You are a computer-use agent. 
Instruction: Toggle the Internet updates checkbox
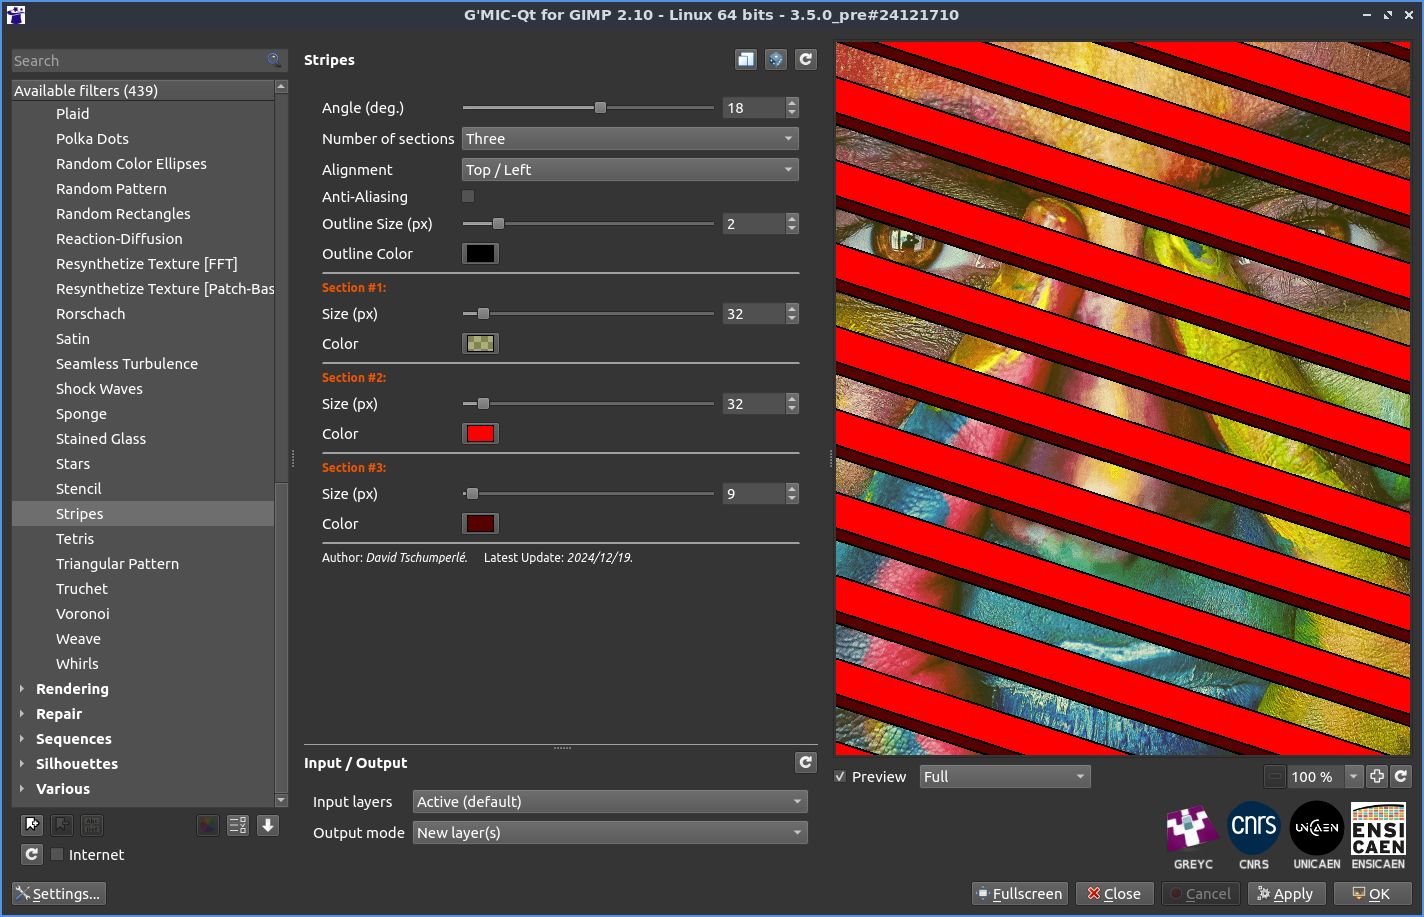click(57, 854)
